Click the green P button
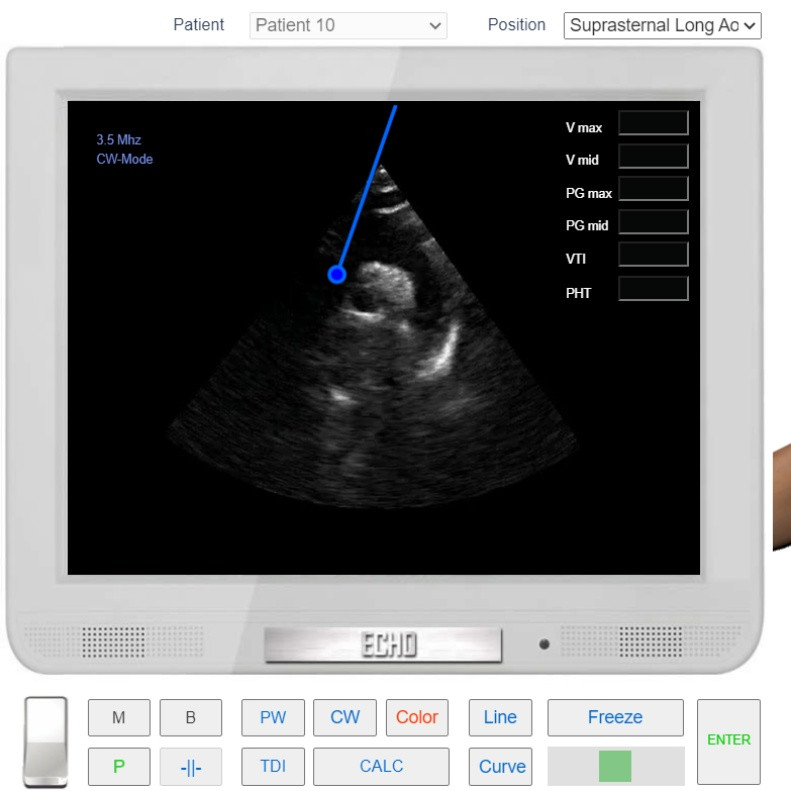 point(119,766)
